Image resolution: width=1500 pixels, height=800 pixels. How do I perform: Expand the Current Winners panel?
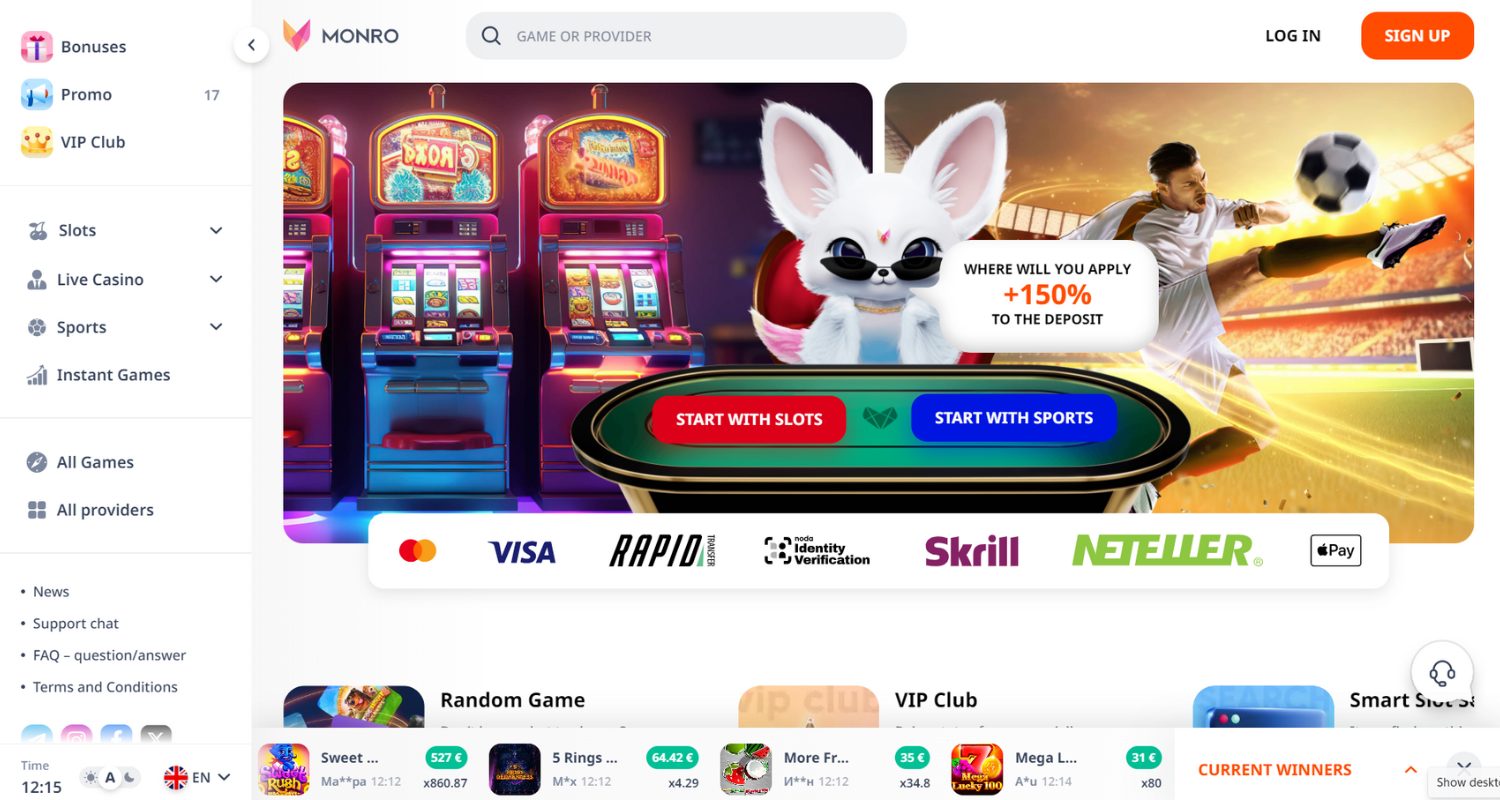(x=1410, y=770)
